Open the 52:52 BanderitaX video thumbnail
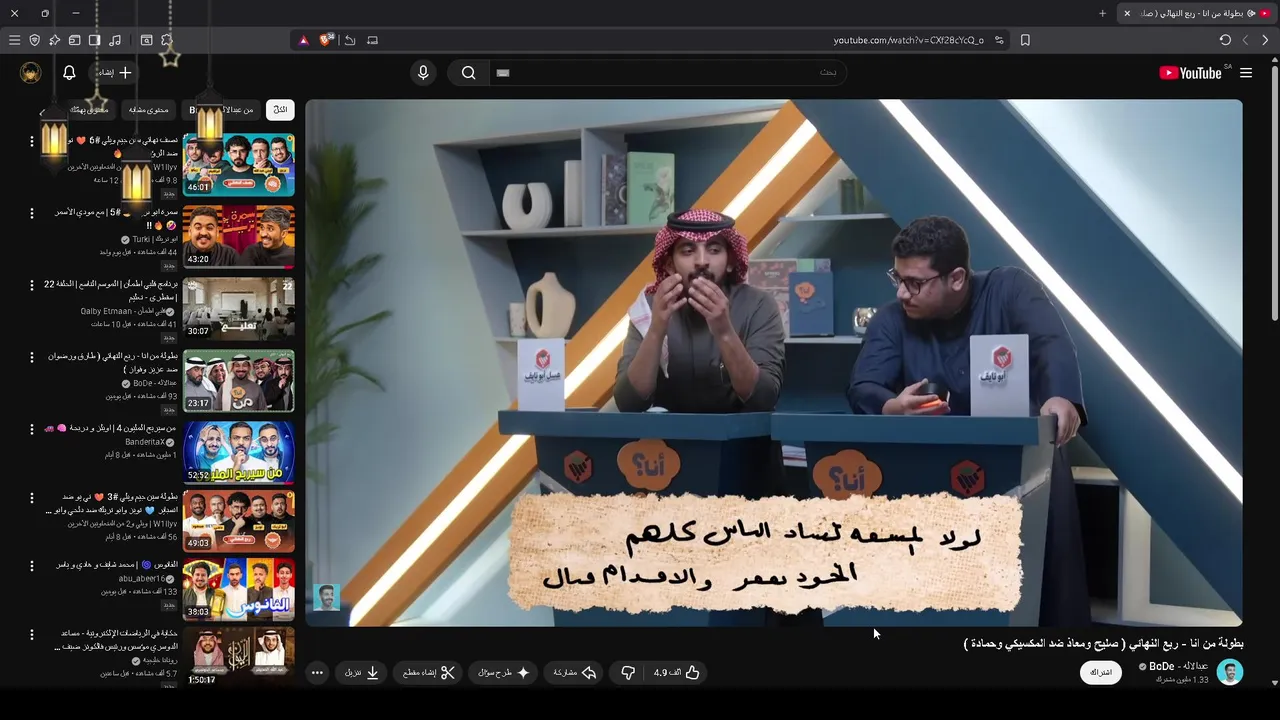The image size is (1280, 720). [238, 452]
